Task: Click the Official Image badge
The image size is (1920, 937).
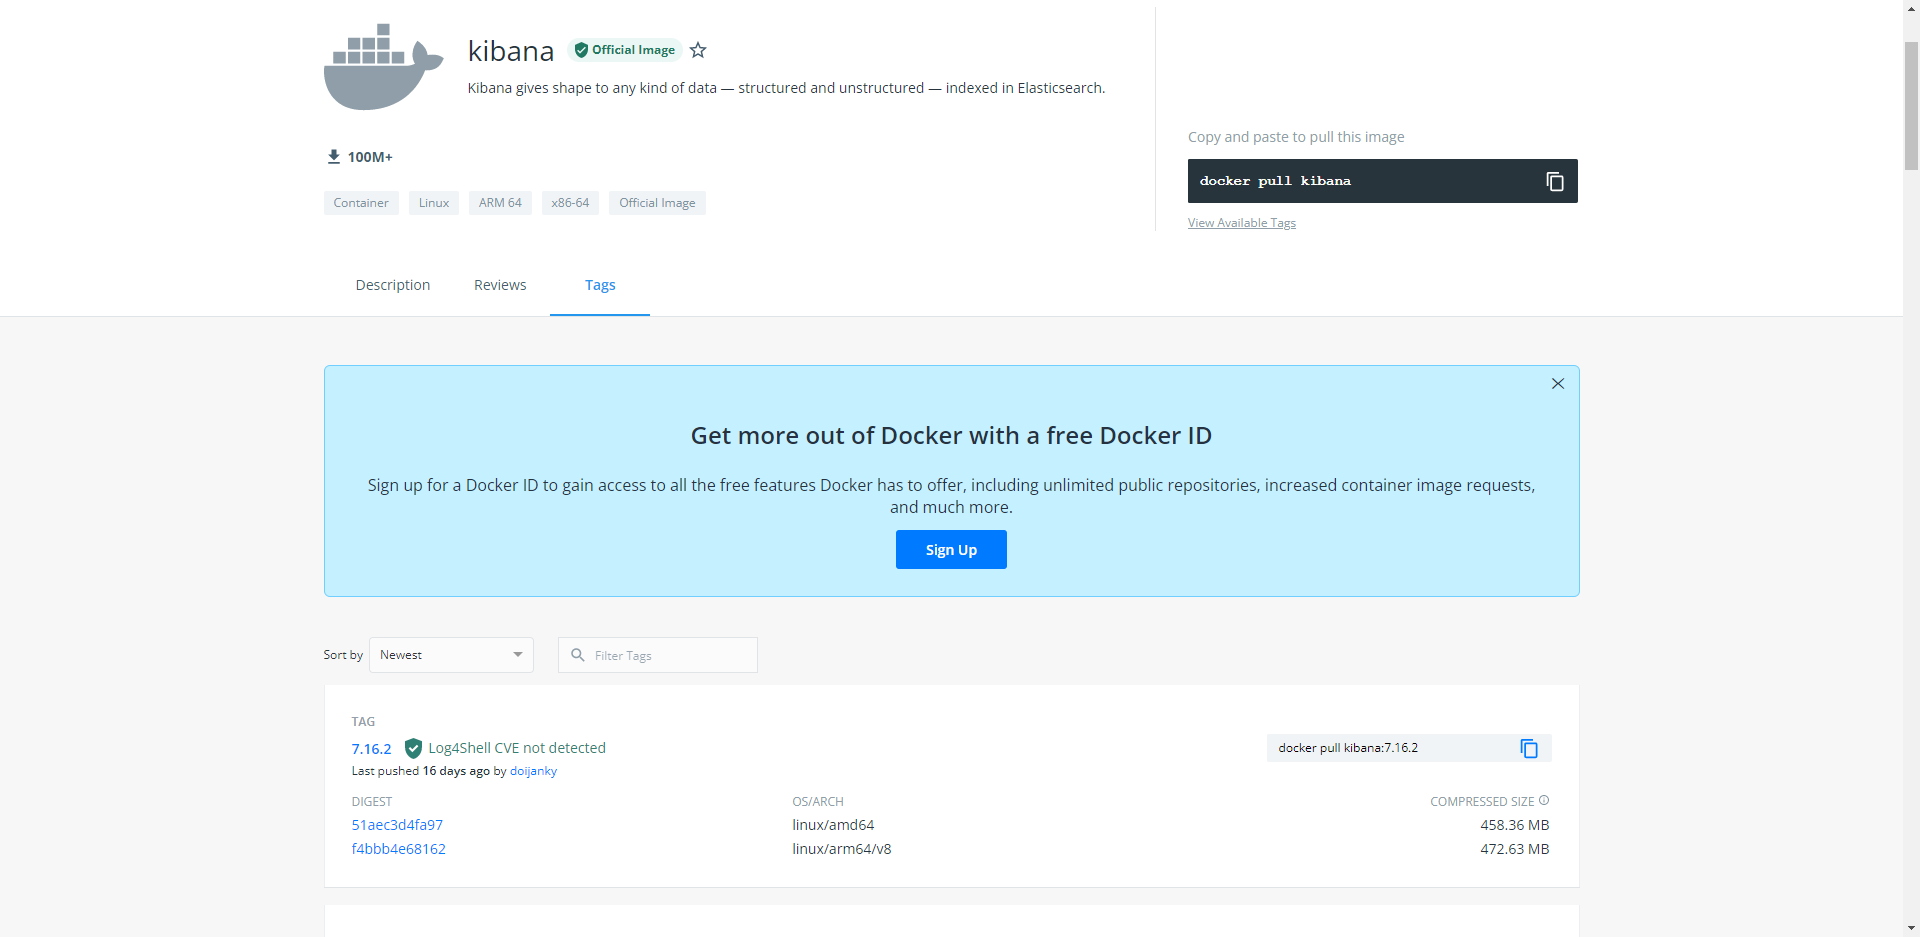Action: pyautogui.click(x=625, y=50)
